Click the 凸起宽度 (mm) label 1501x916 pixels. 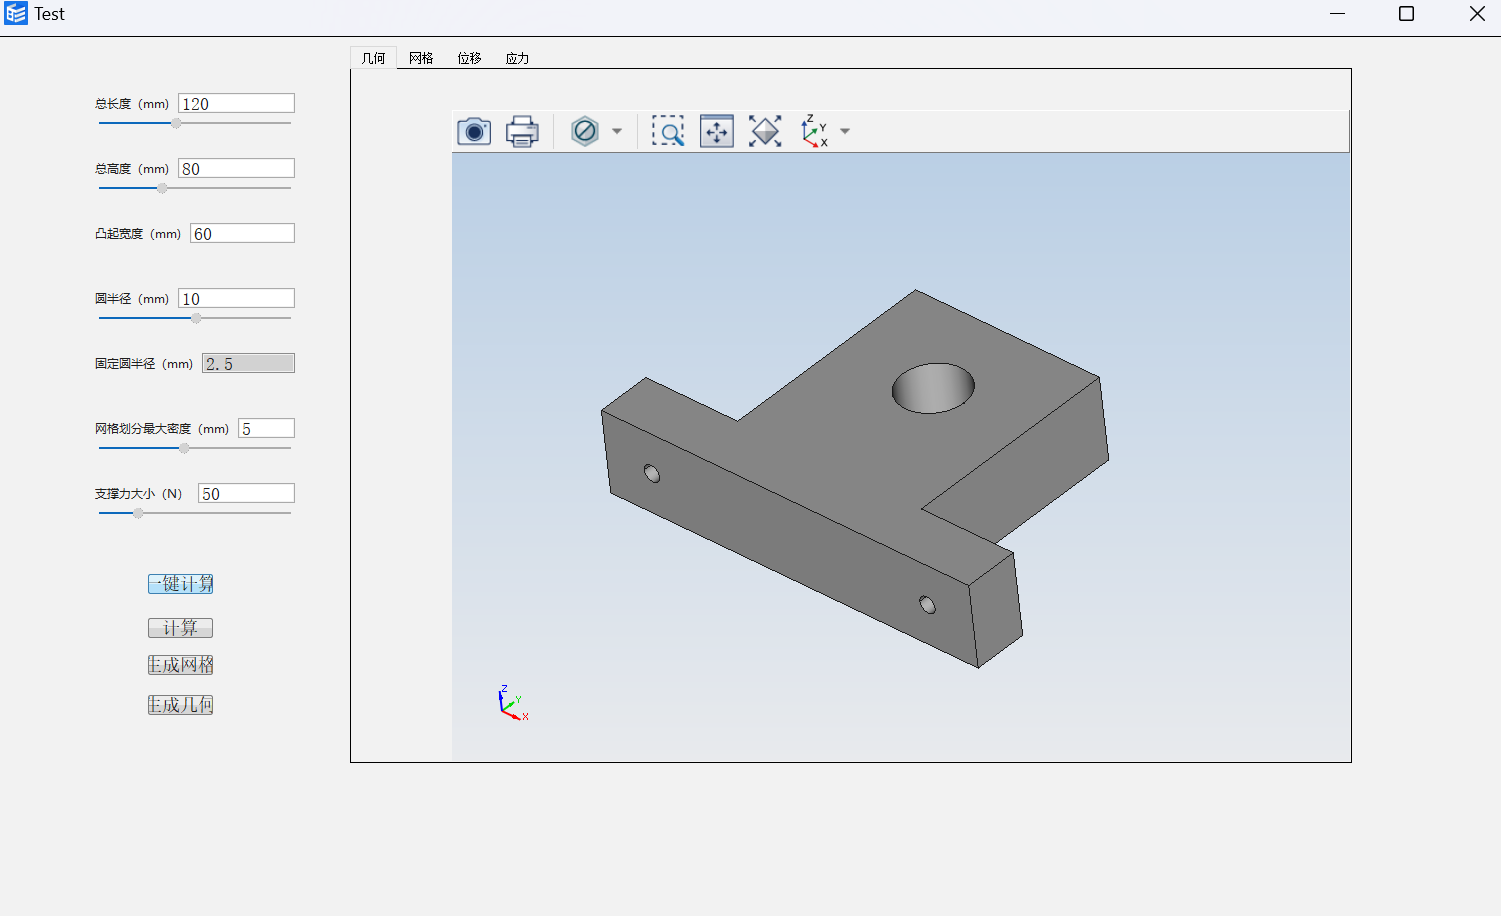click(138, 234)
